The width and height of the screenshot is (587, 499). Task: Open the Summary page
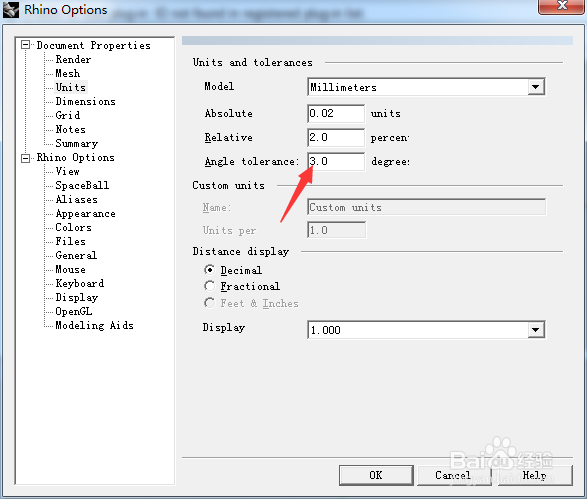(x=77, y=143)
